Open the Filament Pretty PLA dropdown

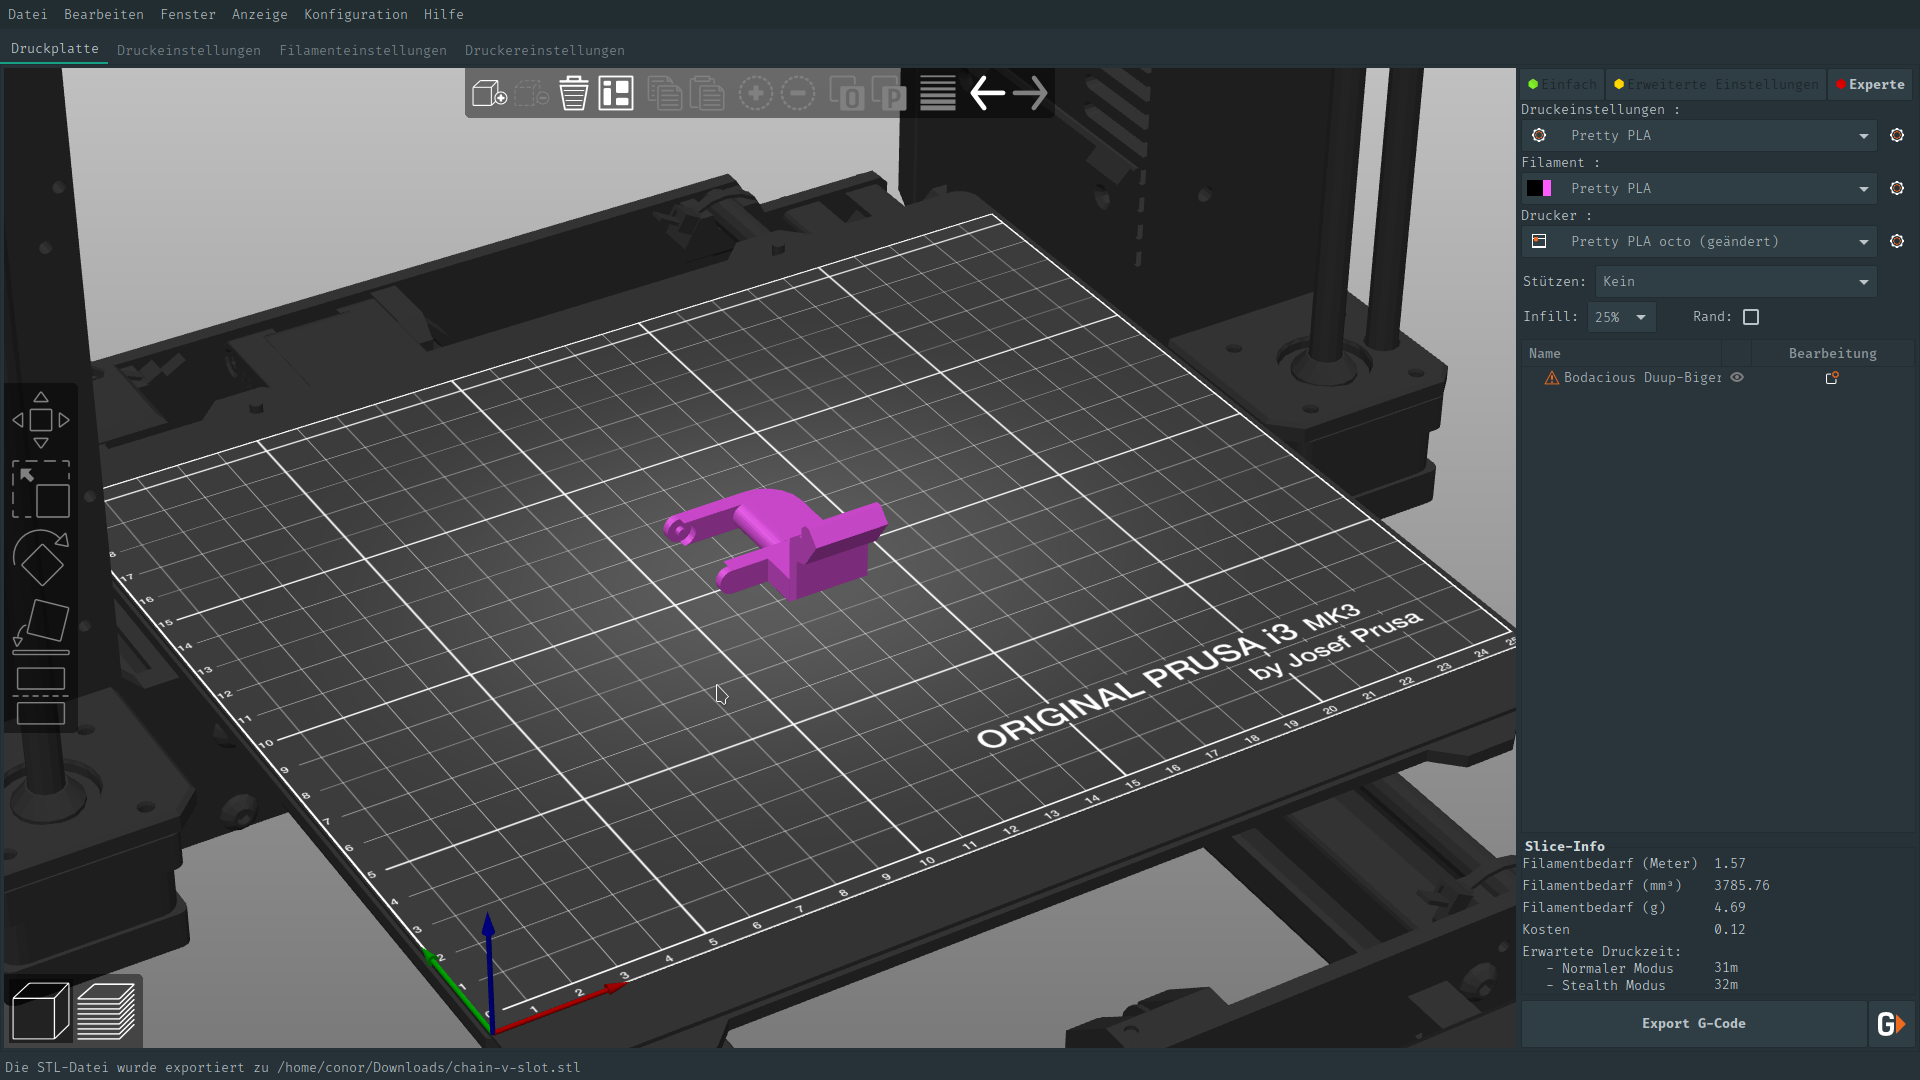pos(1699,188)
